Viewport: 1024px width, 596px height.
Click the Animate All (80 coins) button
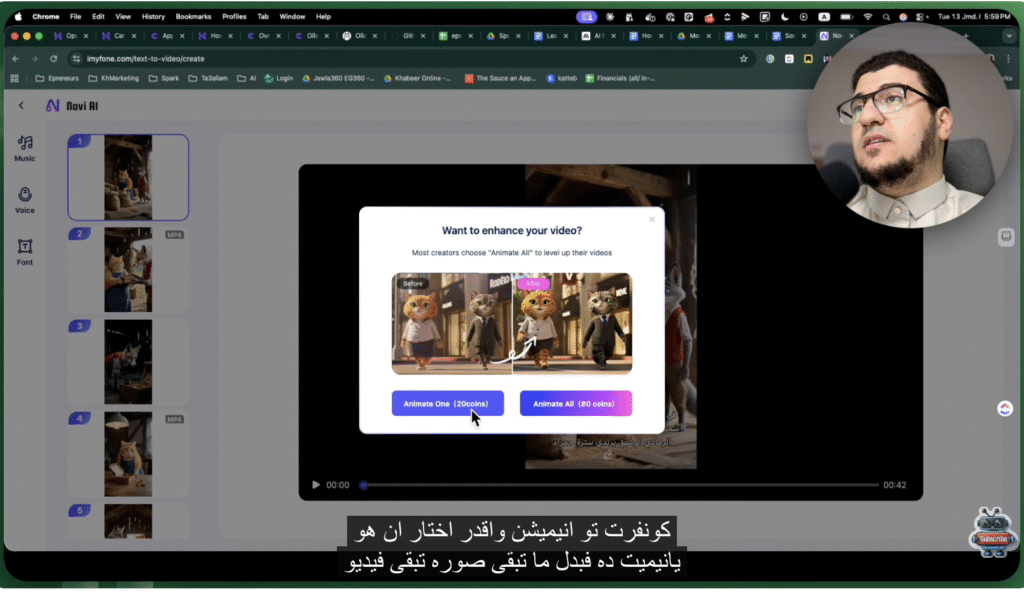tap(575, 404)
